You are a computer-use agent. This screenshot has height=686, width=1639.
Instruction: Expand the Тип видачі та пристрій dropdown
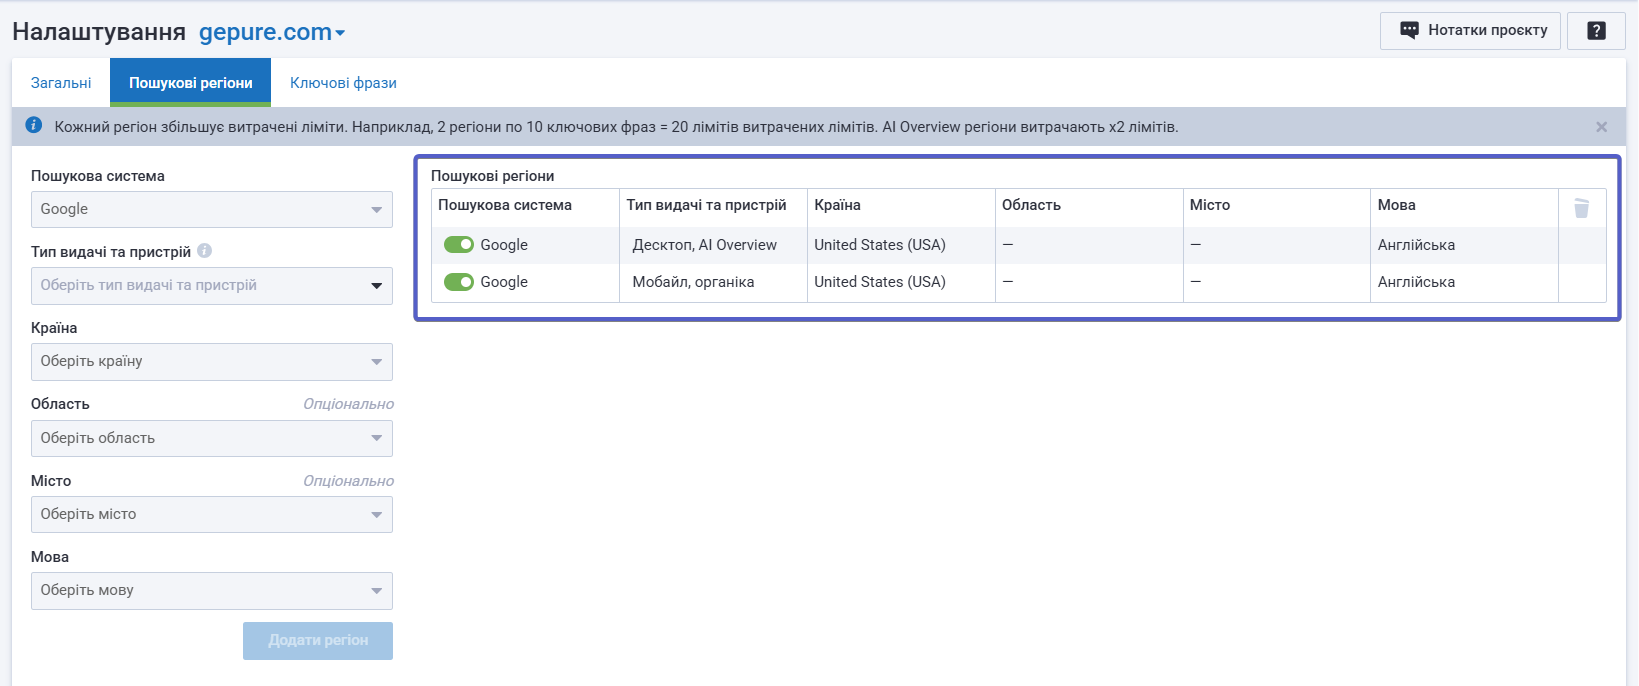coord(211,286)
